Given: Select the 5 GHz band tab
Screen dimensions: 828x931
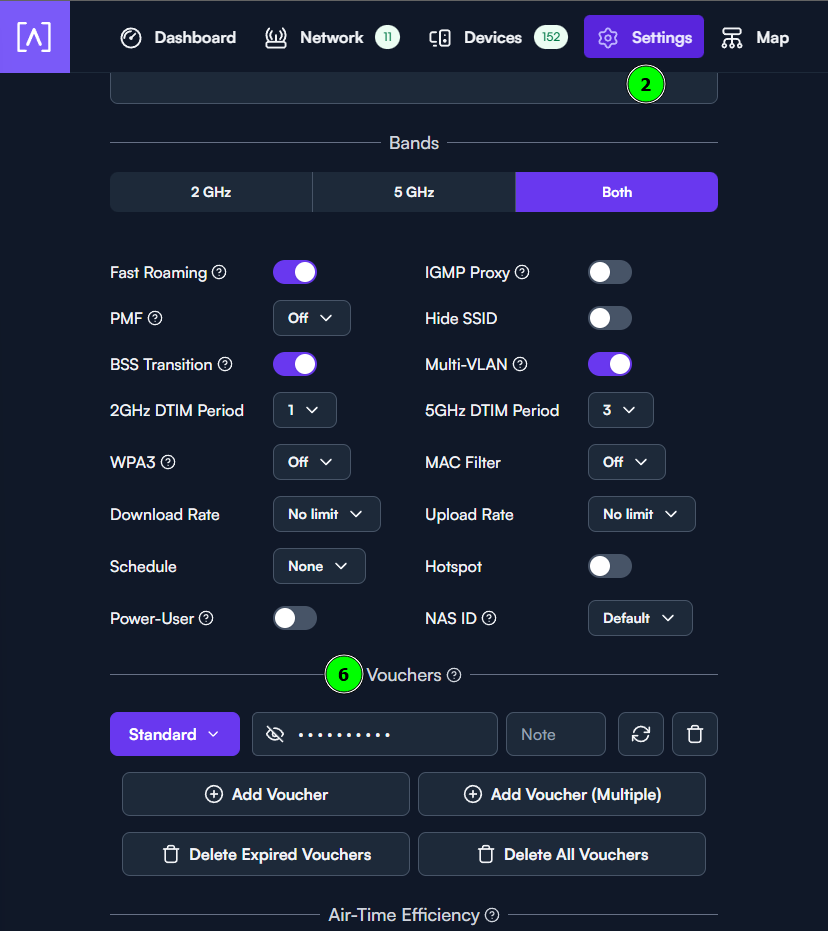Looking at the screenshot, I should tap(414, 192).
